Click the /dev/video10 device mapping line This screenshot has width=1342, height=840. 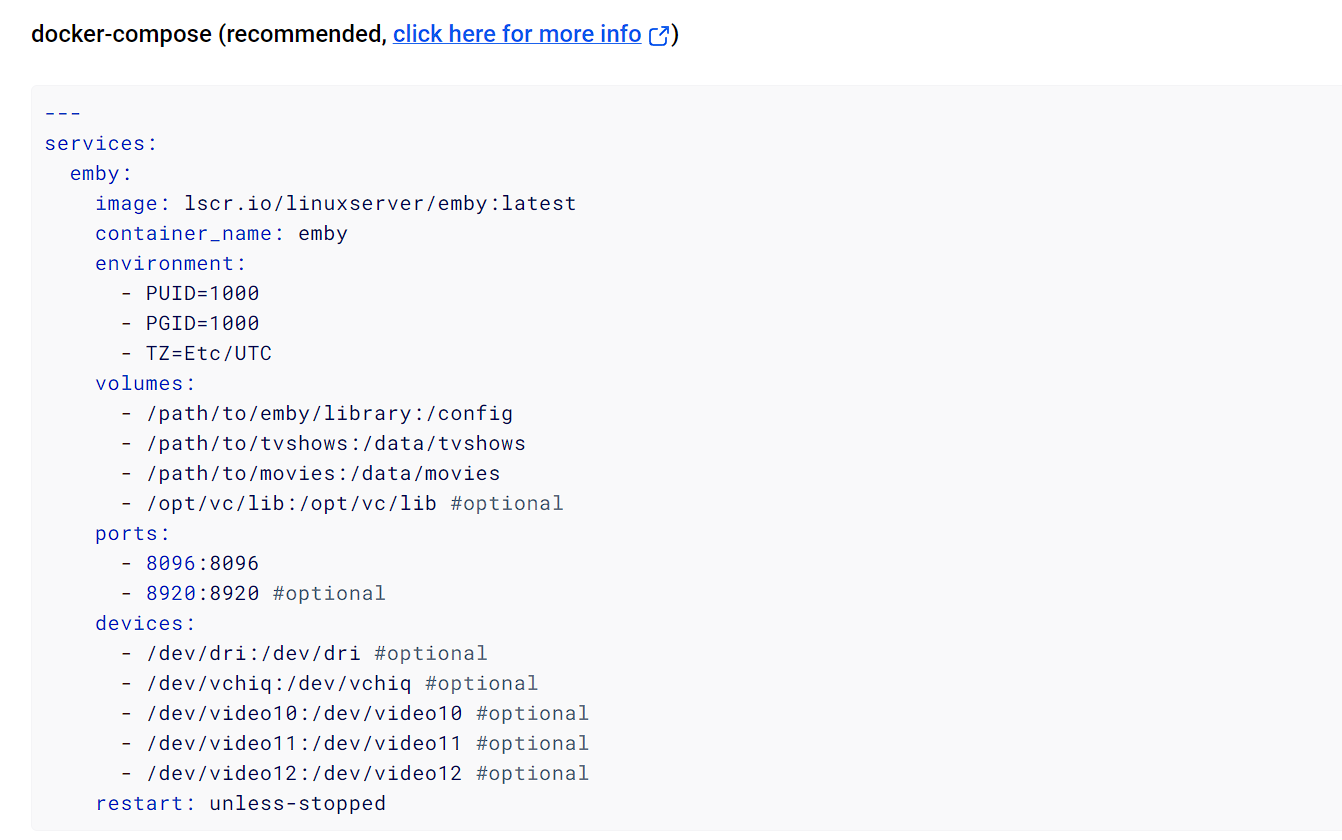[355, 713]
